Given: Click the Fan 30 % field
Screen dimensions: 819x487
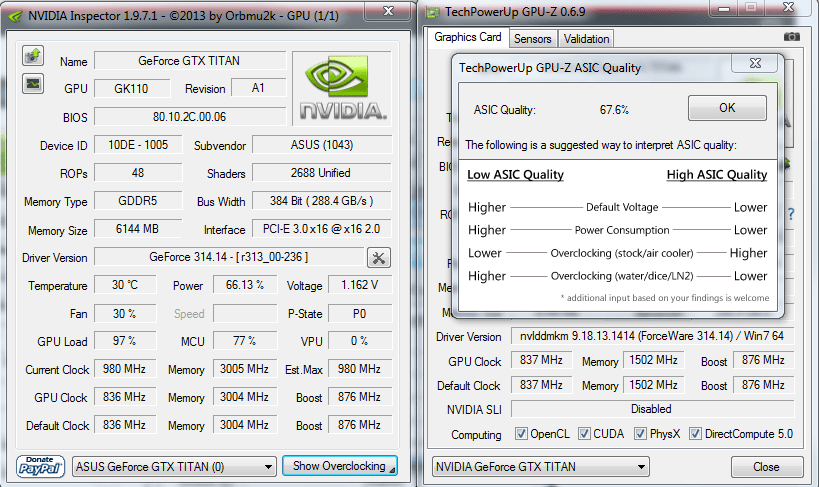Looking at the screenshot, I should coord(125,313).
